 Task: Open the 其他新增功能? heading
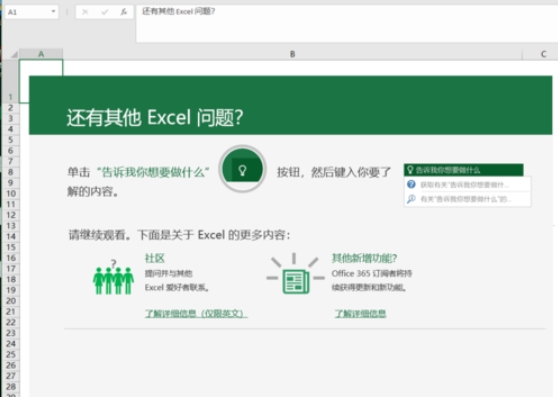[364, 258]
